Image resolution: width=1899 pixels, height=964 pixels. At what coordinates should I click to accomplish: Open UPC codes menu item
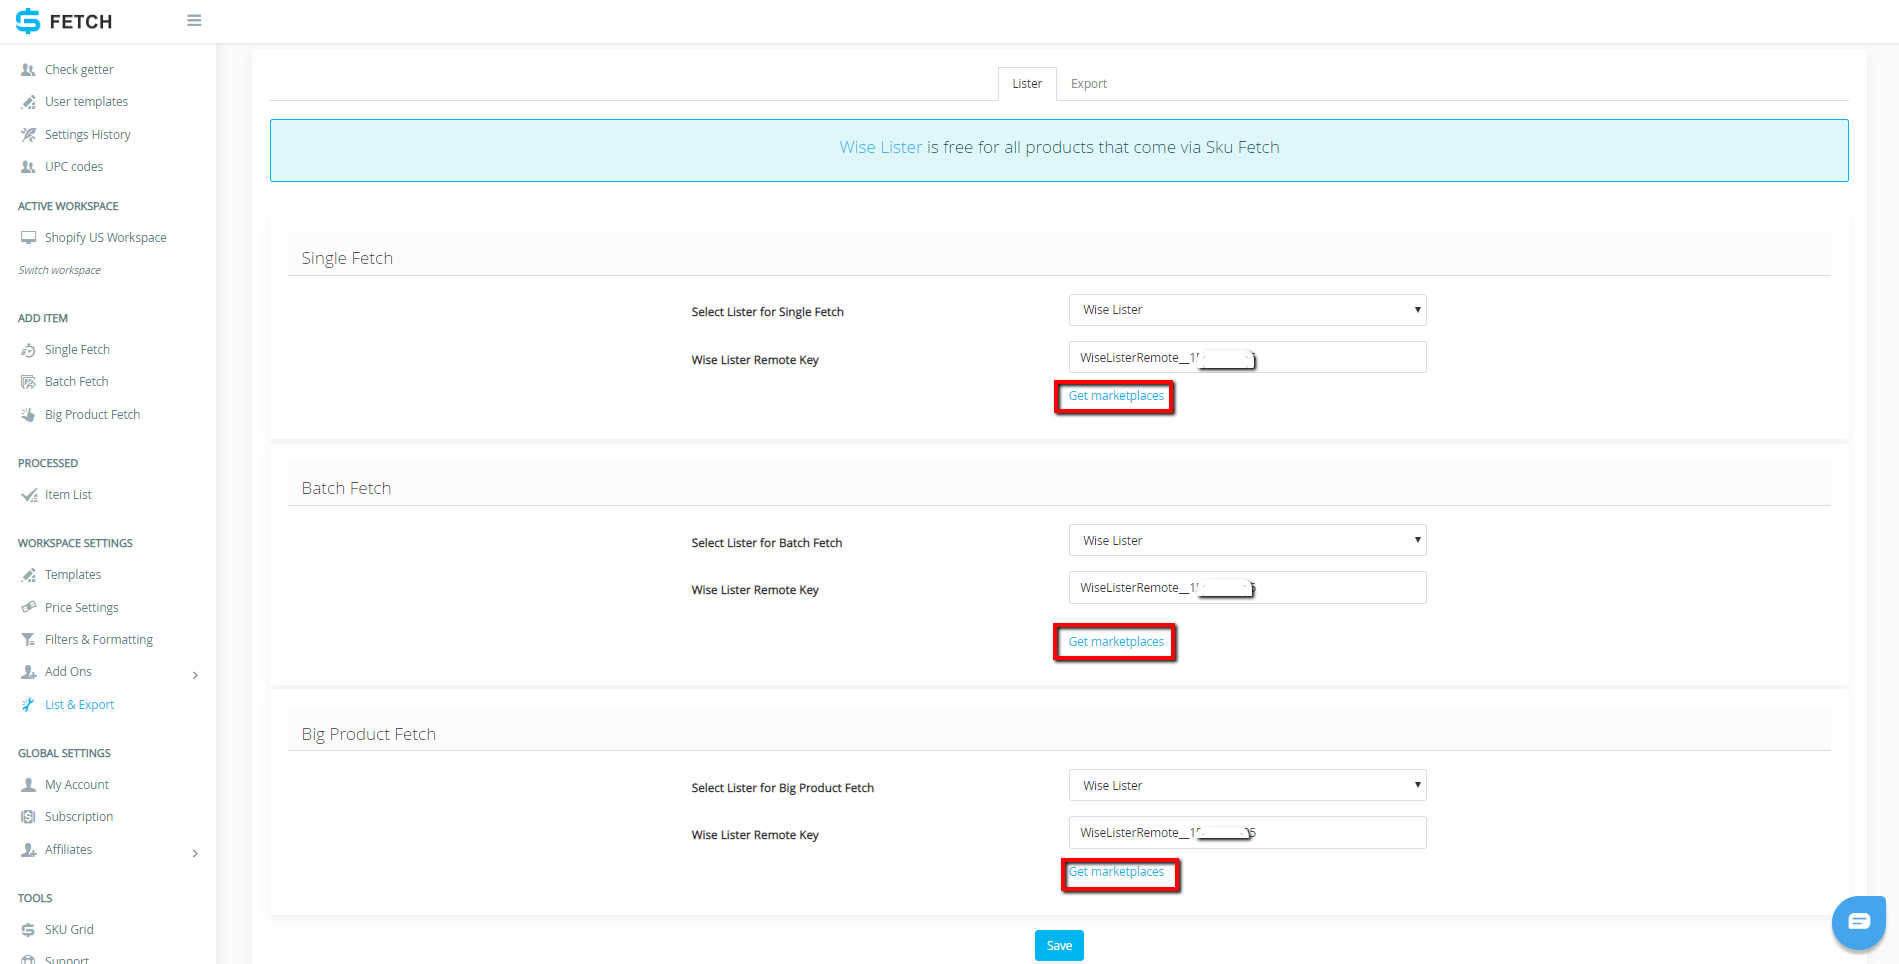point(74,167)
